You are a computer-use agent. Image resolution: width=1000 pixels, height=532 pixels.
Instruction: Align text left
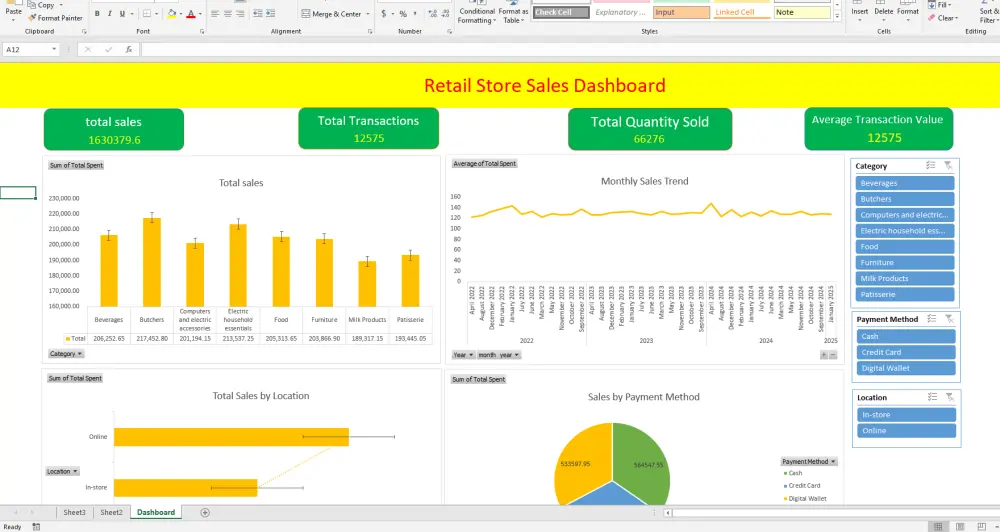click(215, 13)
